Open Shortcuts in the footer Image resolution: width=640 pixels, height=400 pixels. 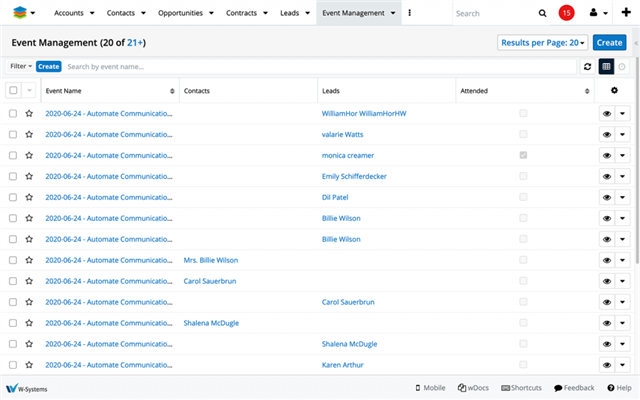pyautogui.click(x=521, y=388)
